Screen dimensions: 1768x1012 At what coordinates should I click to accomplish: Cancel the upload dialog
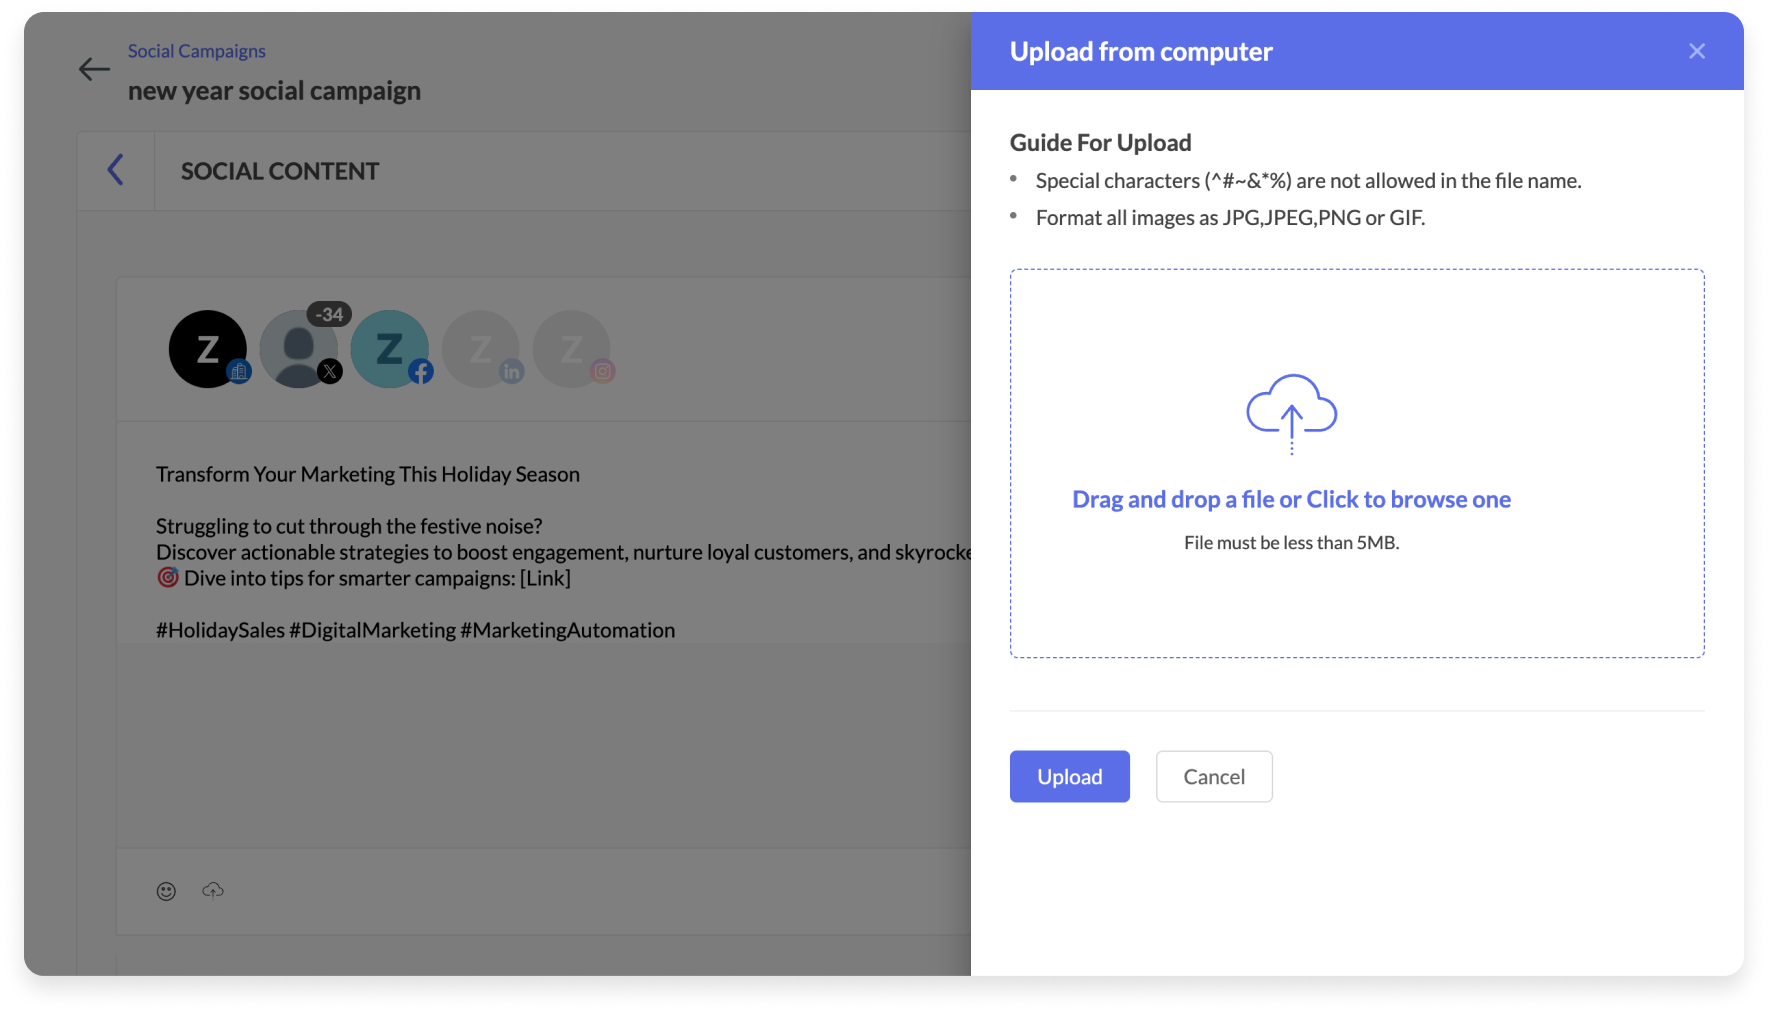click(1213, 776)
